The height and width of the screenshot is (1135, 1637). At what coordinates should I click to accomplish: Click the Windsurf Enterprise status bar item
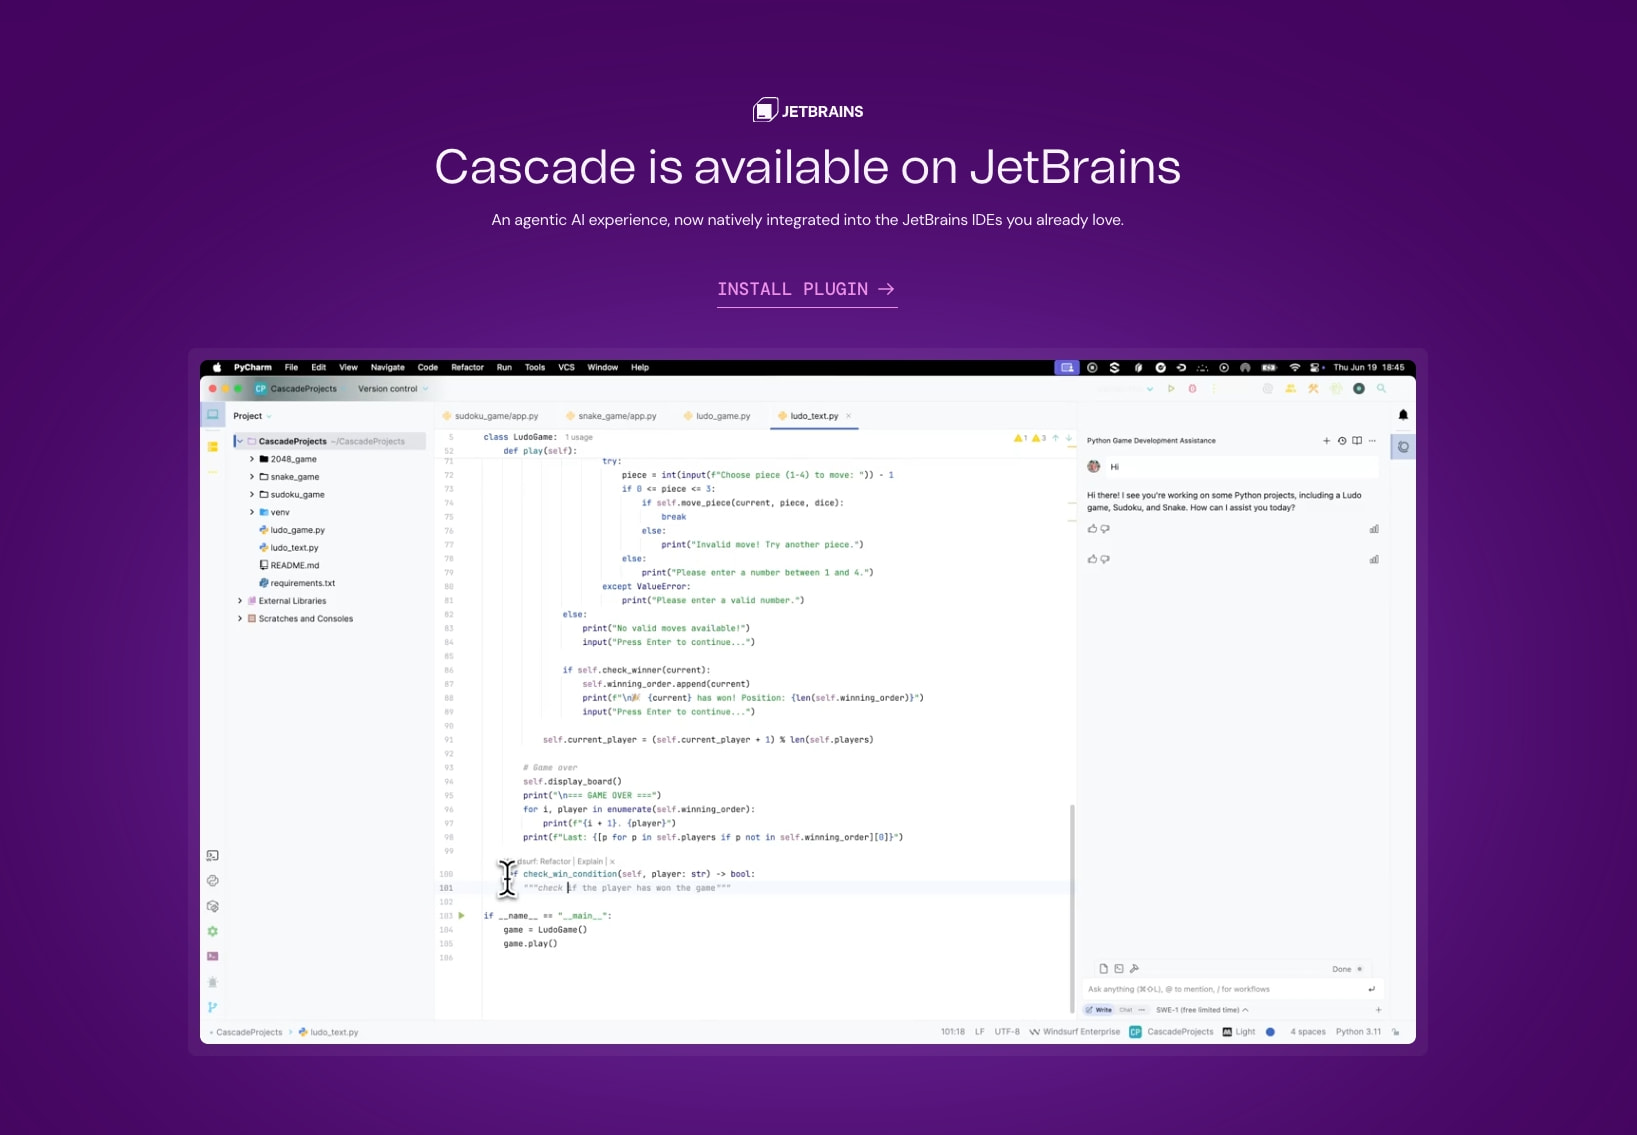tap(1075, 1032)
